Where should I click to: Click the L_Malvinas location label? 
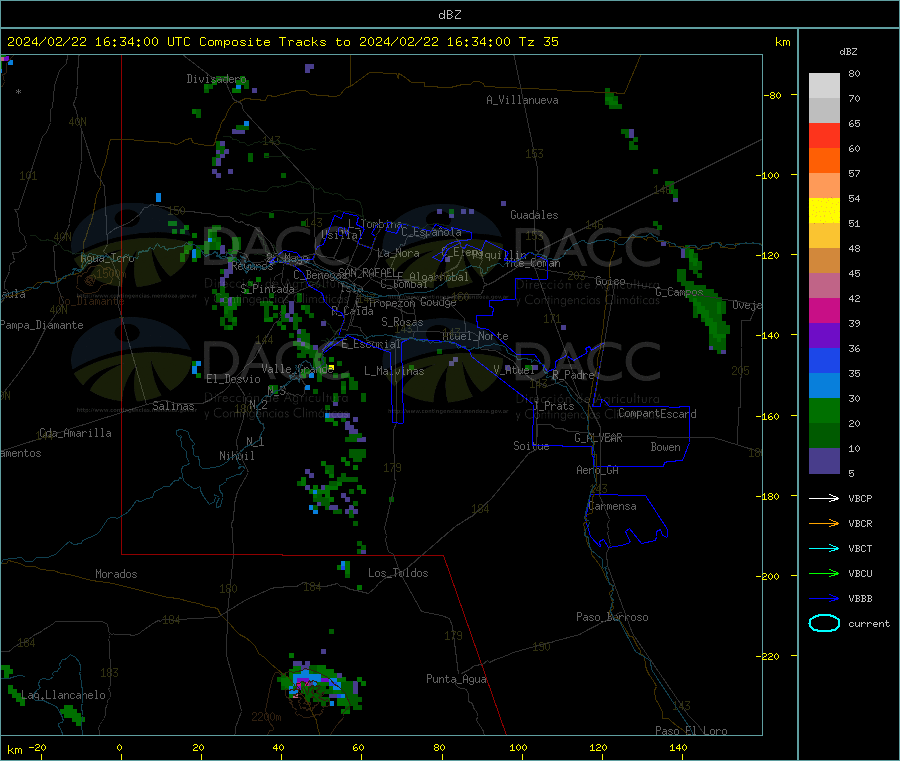394,371
